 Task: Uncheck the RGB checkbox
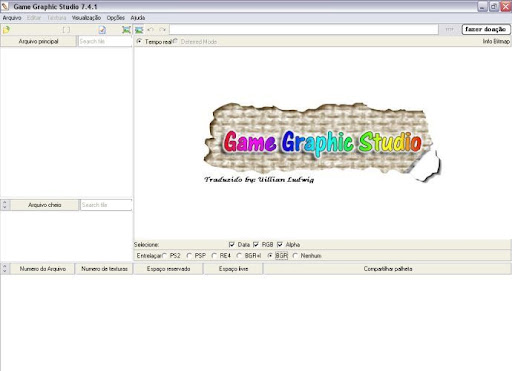click(256, 245)
